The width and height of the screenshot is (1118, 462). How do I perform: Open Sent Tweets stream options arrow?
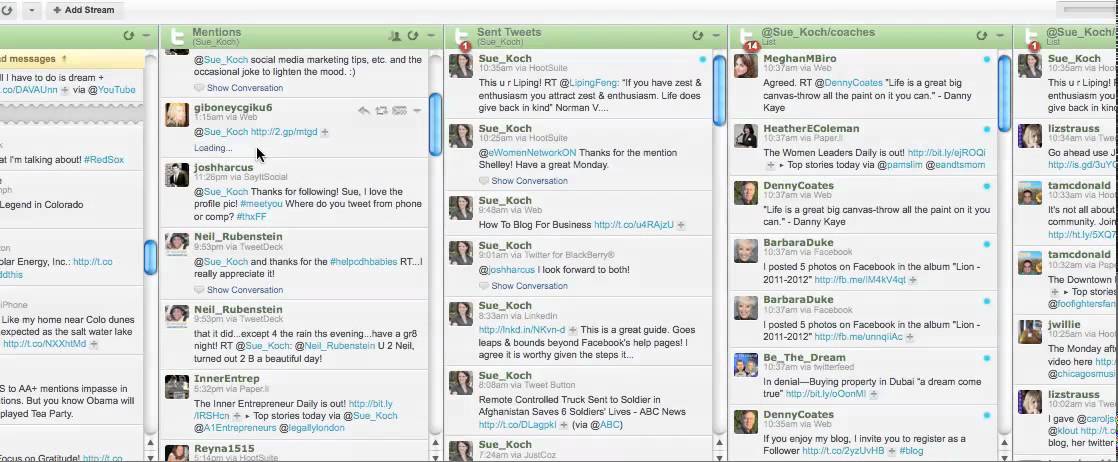716,36
